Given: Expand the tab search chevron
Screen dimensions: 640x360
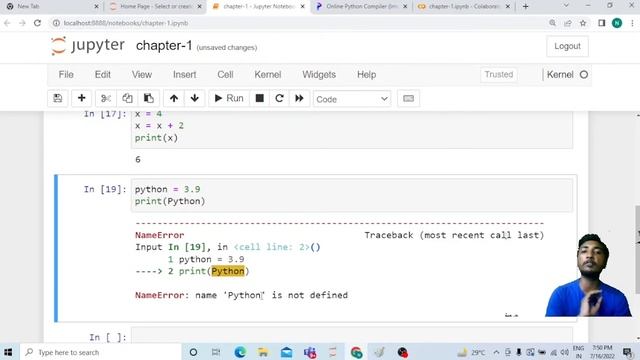Looking at the screenshot, I should click(566, 6).
